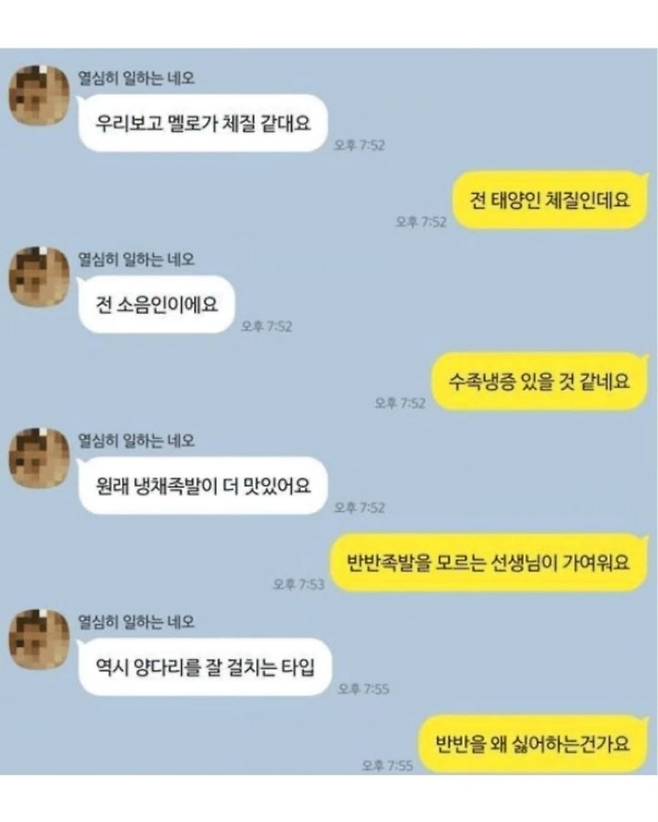Select white bubble '전 소음인이에요'
Viewport: 658px width, 822px height.
click(156, 305)
